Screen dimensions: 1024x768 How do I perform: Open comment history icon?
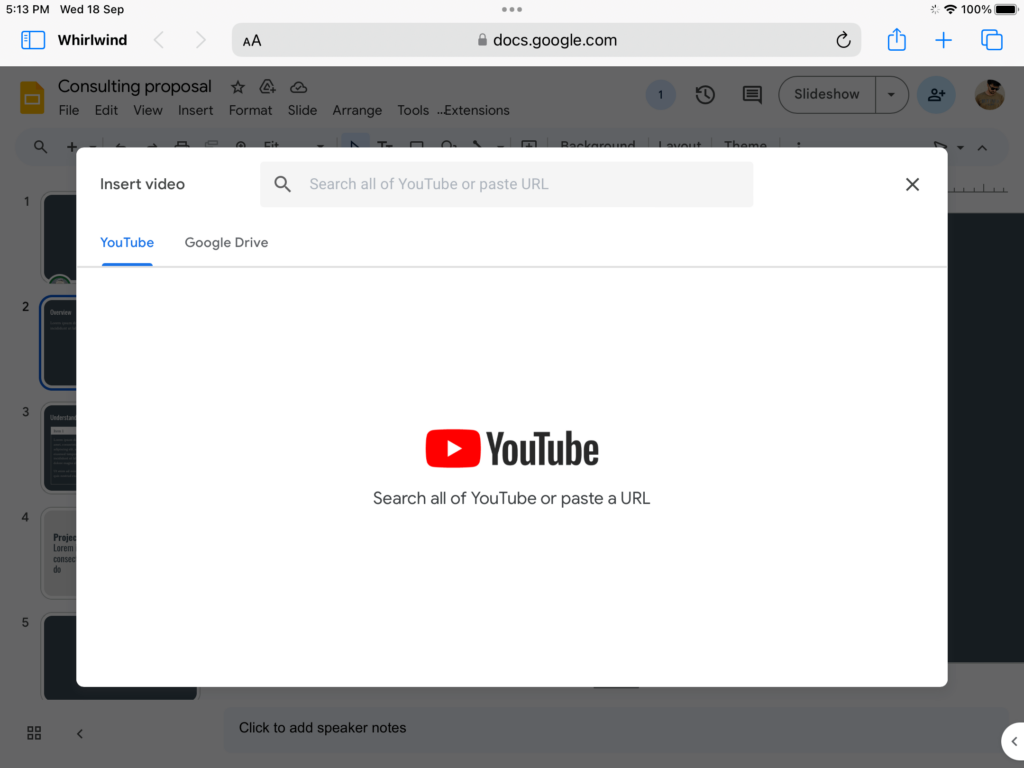(751, 94)
